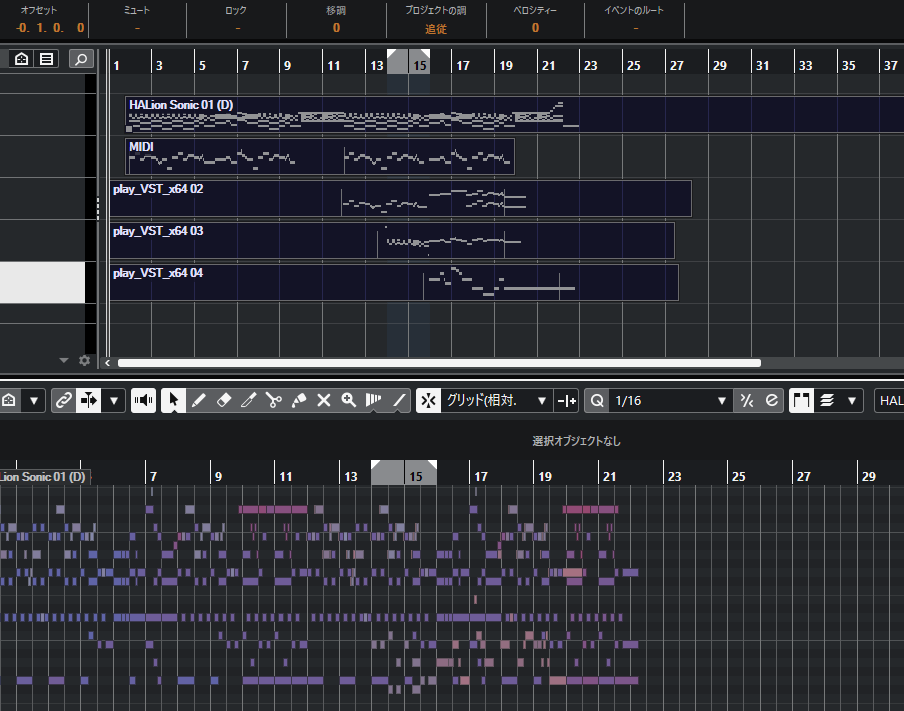Select the Trim tool
904x711 pixels.
click(248, 400)
